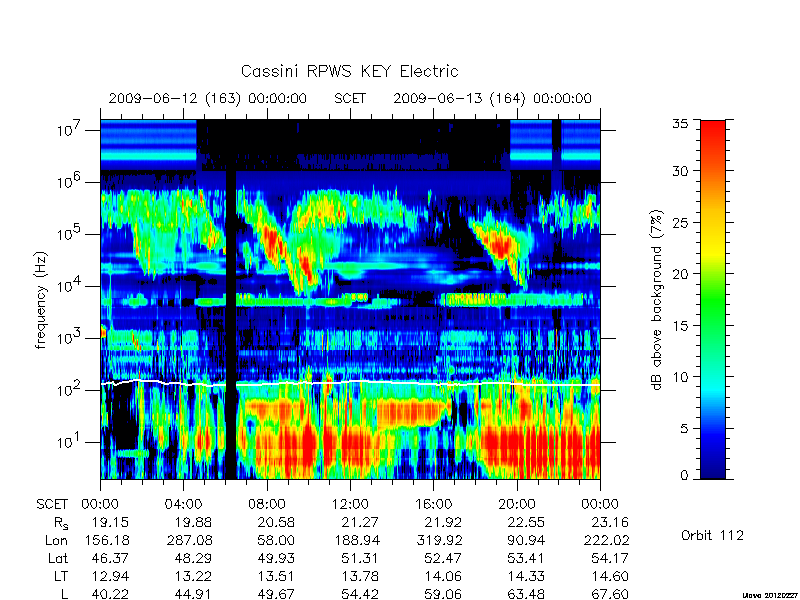Click the longitude value '287.08'
This screenshot has height=600, width=800.
[x=190, y=540]
